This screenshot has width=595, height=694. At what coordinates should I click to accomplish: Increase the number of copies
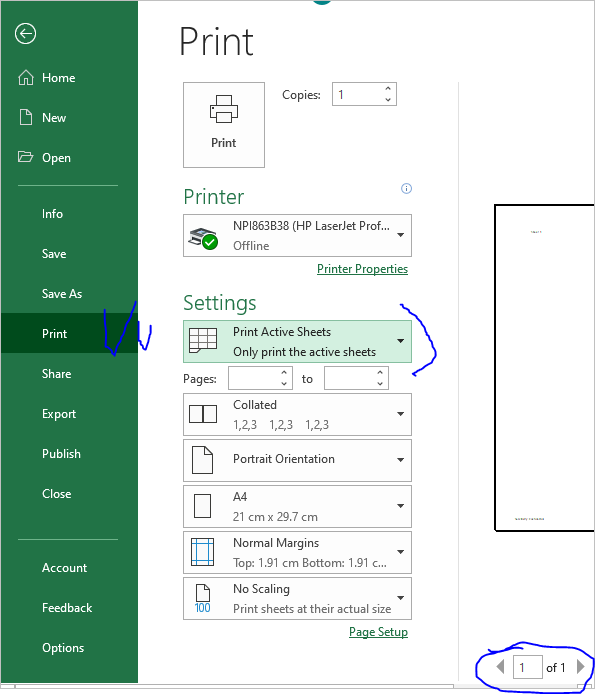coord(388,89)
